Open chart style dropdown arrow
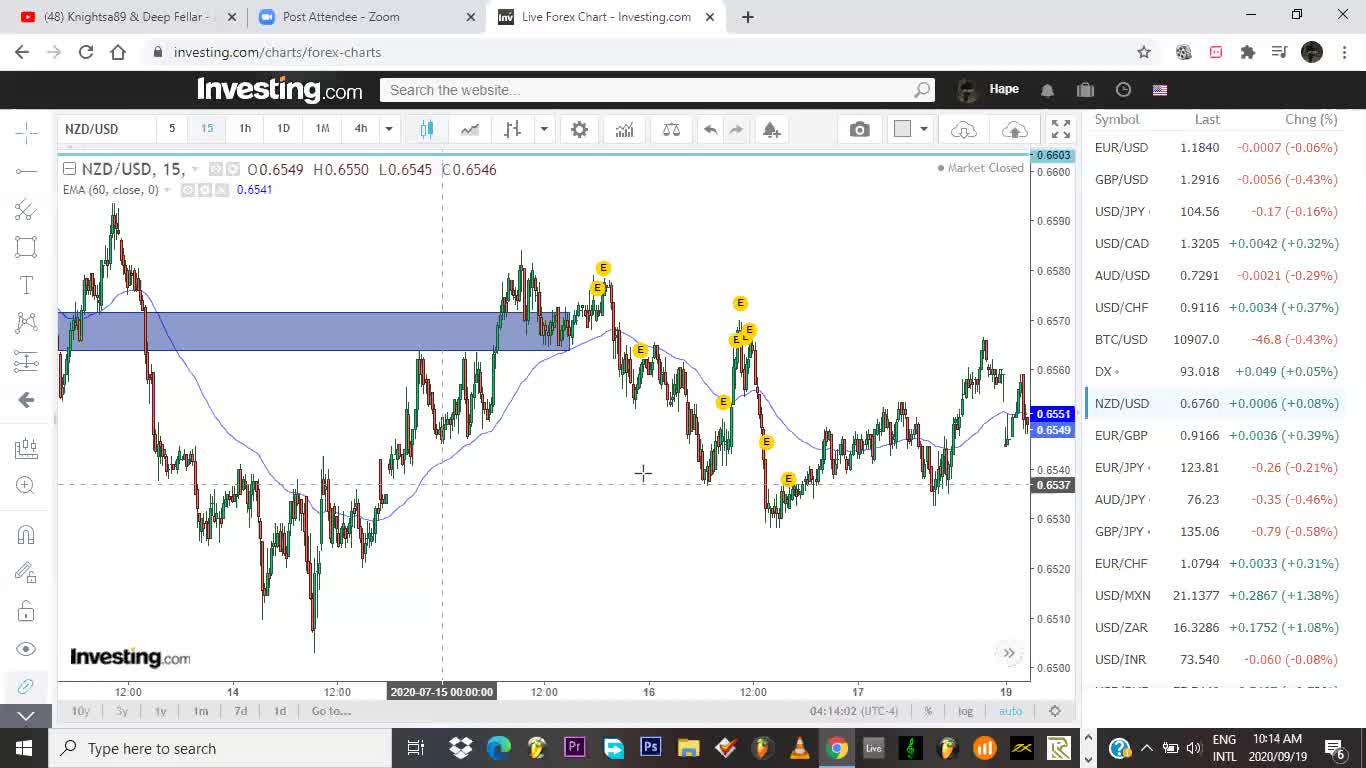Screen dimensions: 1366x768 pyautogui.click(x=544, y=129)
